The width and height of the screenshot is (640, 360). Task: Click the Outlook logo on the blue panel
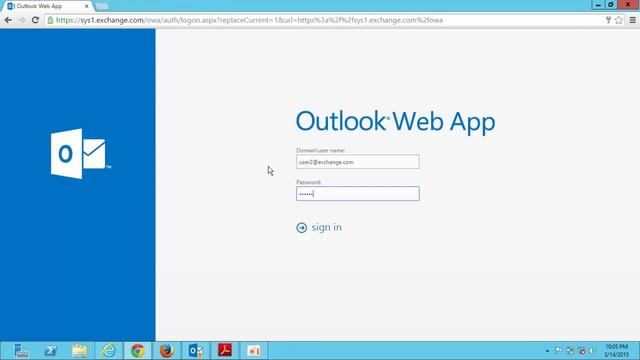coord(81,154)
